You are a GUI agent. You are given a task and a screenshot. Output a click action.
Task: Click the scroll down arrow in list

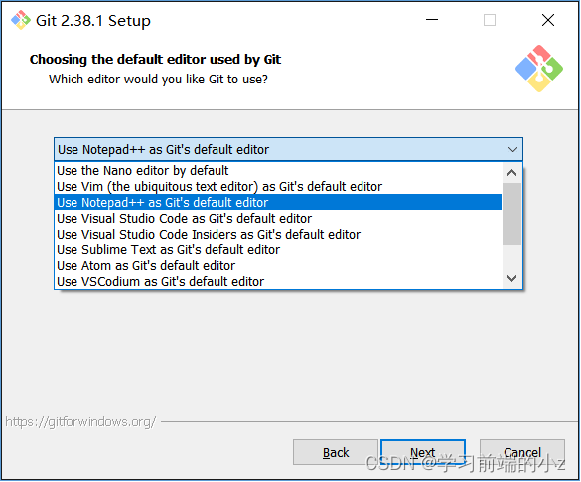pos(512,278)
